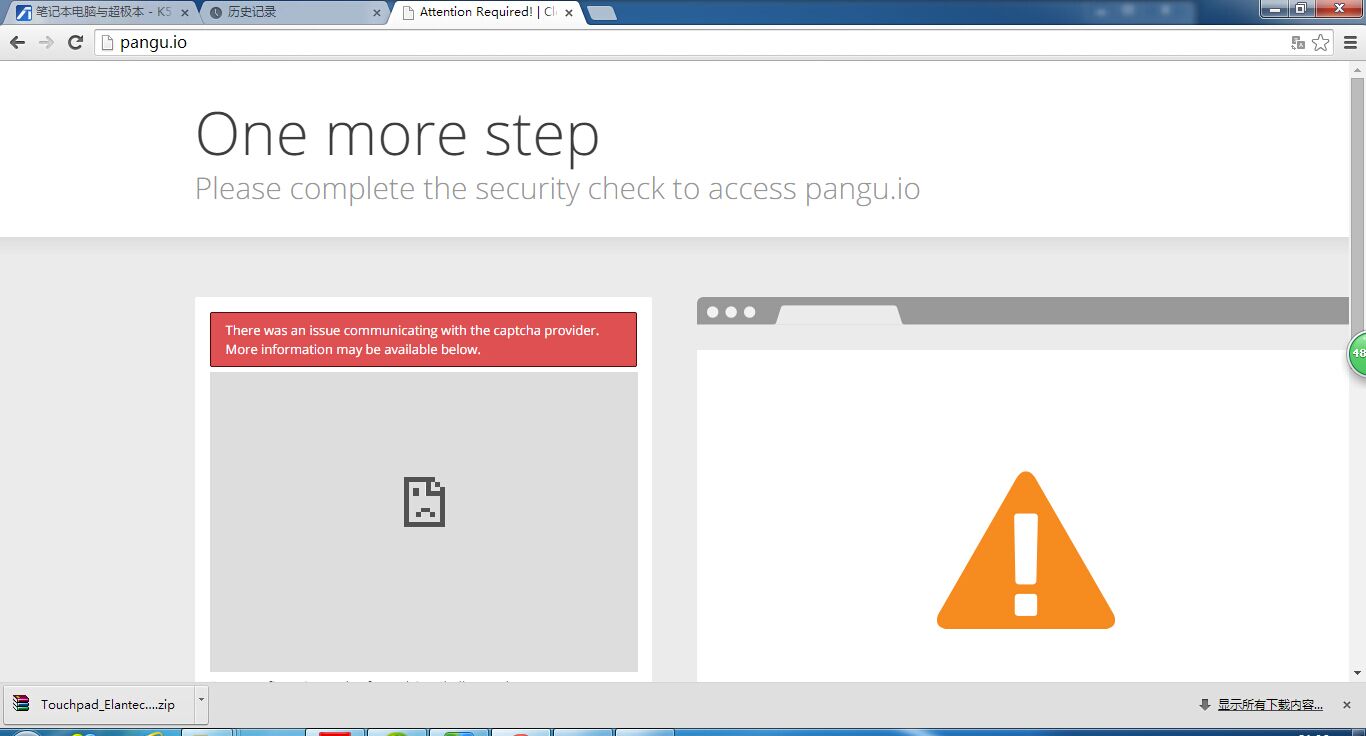Restore down the Chrome window
1366x736 pixels.
1301,9
